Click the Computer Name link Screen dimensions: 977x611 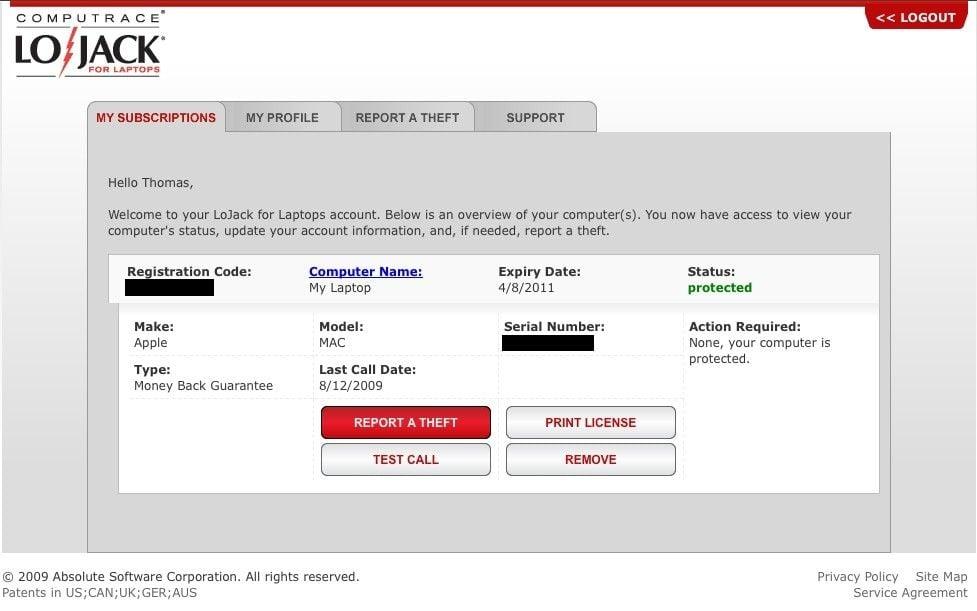(366, 272)
